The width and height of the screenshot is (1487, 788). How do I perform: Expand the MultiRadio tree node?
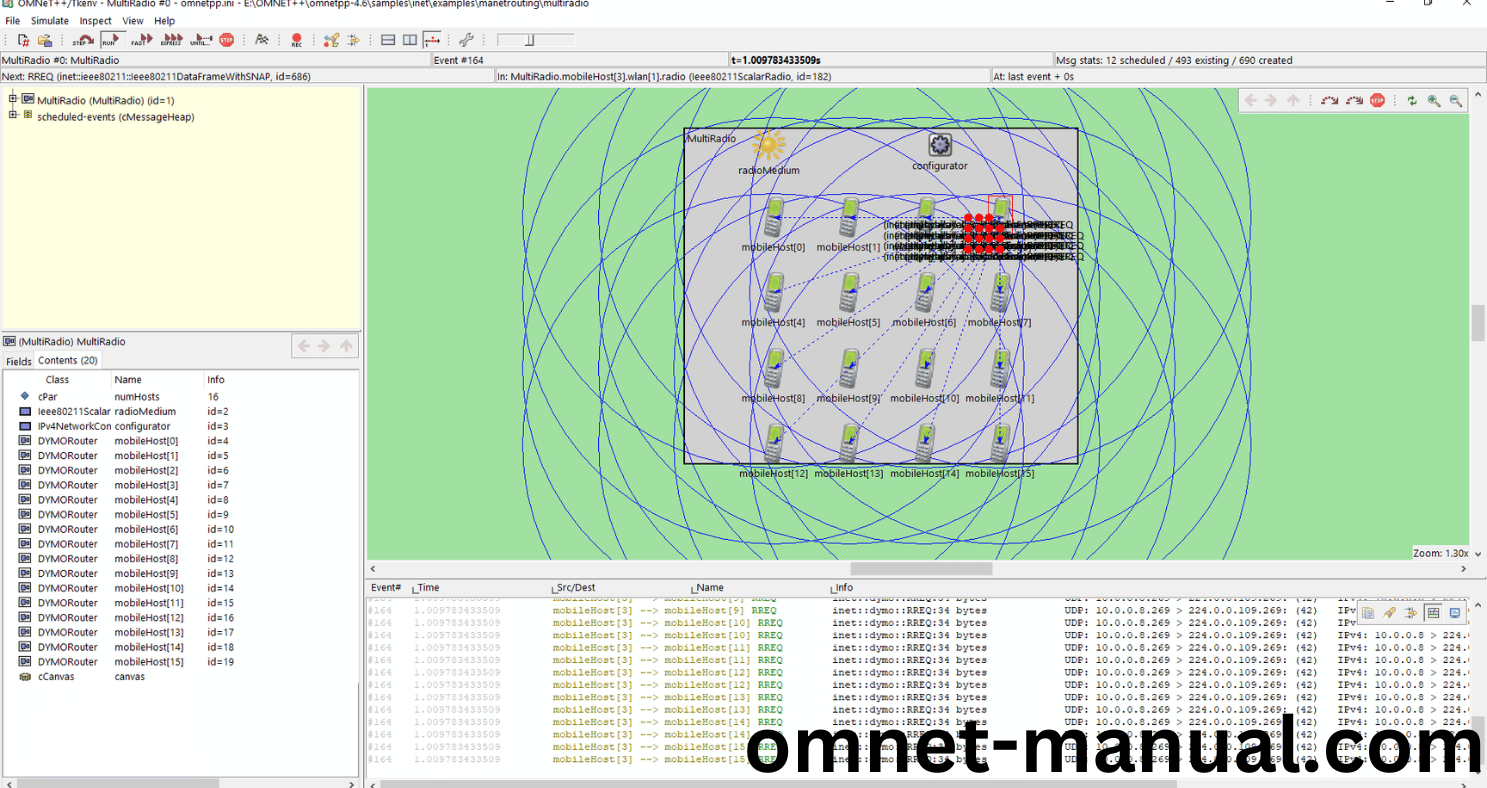[x=13, y=99]
